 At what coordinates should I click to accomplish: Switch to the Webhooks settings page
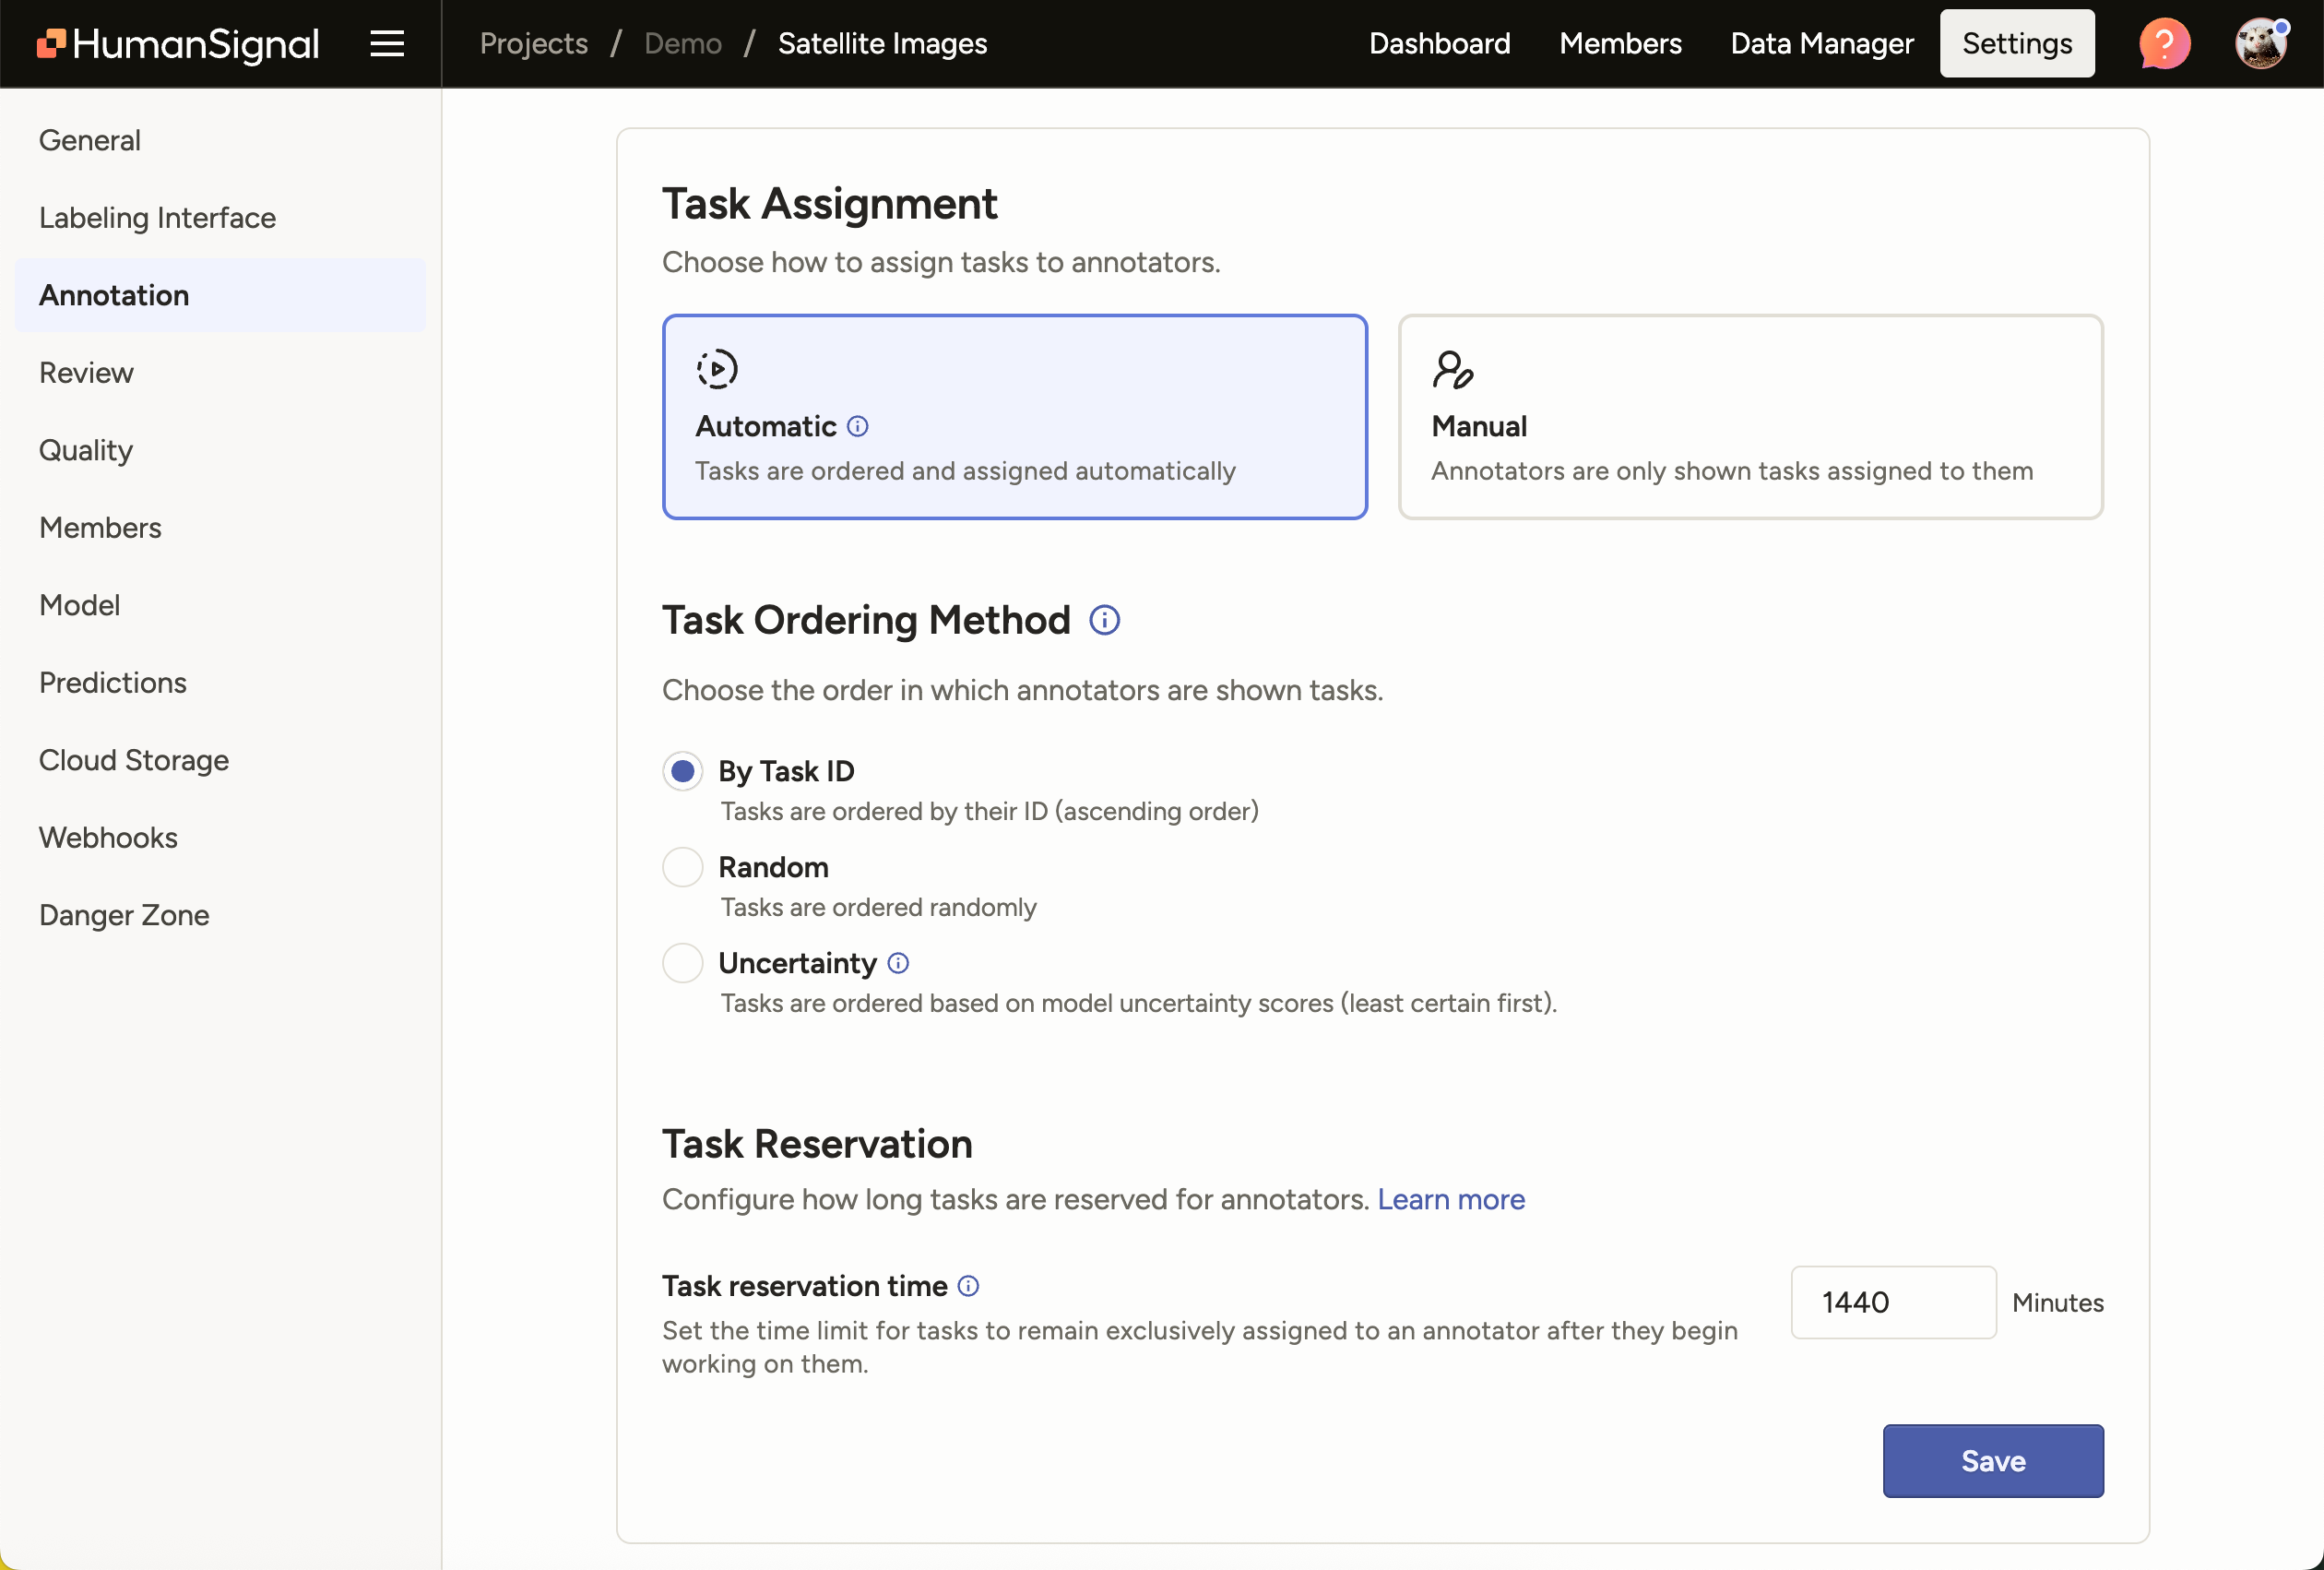[x=108, y=838]
